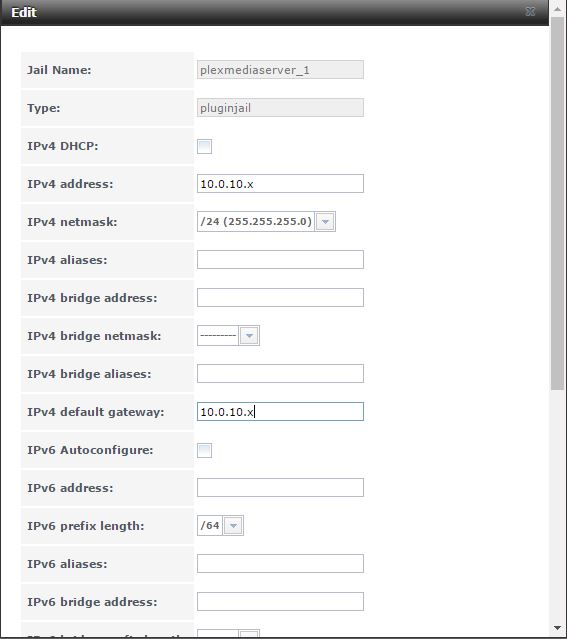Focus the IPv4 aliases field
567x639 pixels.
coord(280,260)
